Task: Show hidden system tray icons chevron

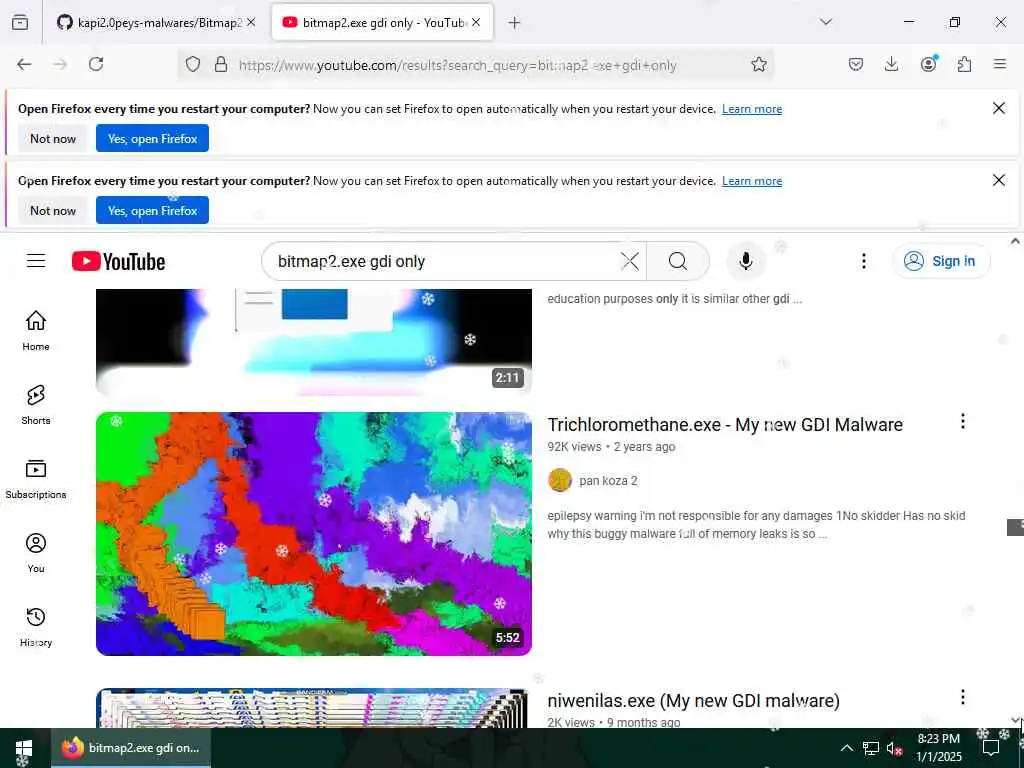Action: [846, 748]
